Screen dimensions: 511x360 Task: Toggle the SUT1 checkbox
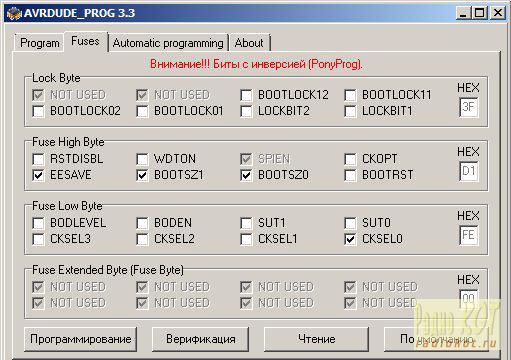(x=246, y=223)
